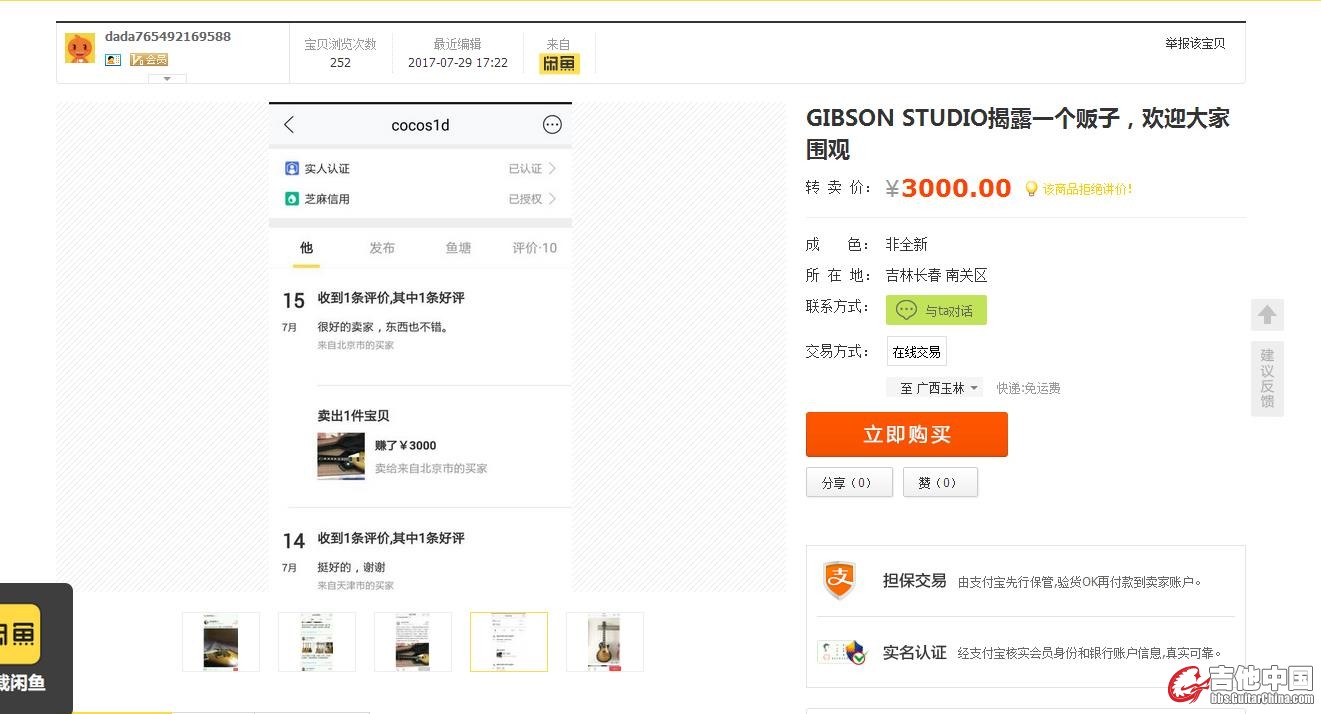Click the ID verification card icon under username

pyautogui.click(x=113, y=60)
